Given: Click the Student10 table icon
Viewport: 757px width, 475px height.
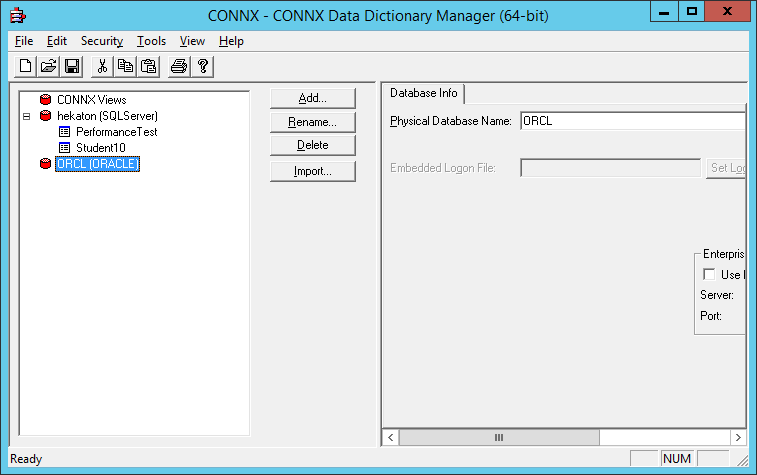Looking at the screenshot, I should tap(64, 147).
